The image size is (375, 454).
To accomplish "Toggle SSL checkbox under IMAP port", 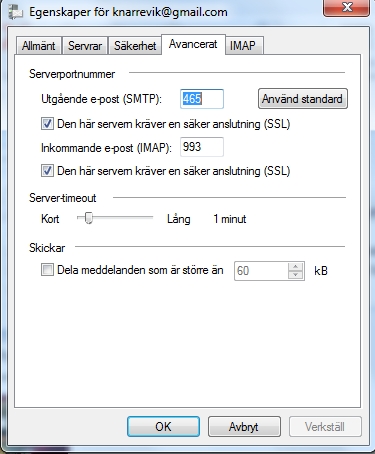I will point(47,171).
